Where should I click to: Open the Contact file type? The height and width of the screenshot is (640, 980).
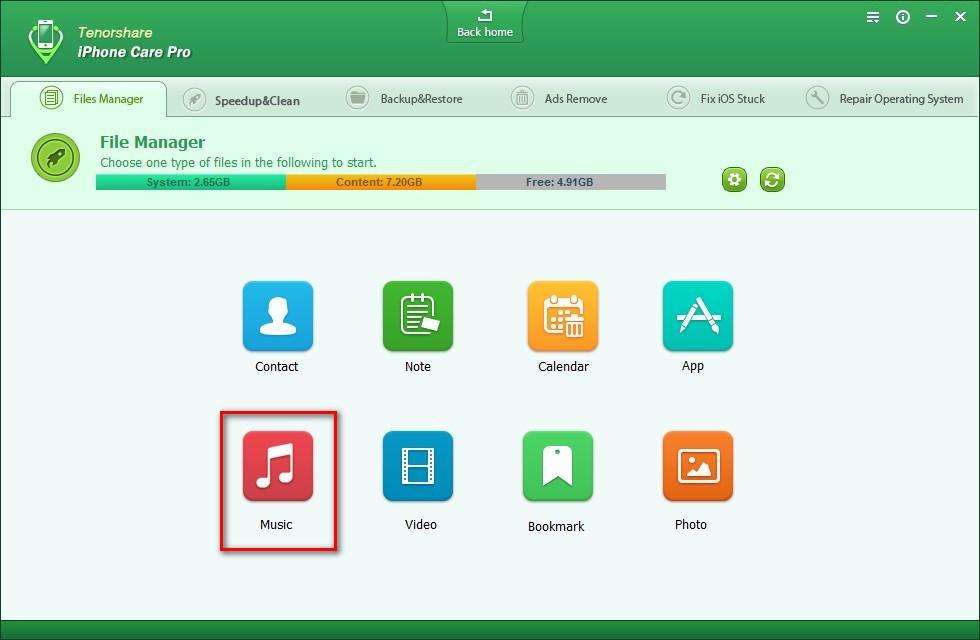point(278,316)
